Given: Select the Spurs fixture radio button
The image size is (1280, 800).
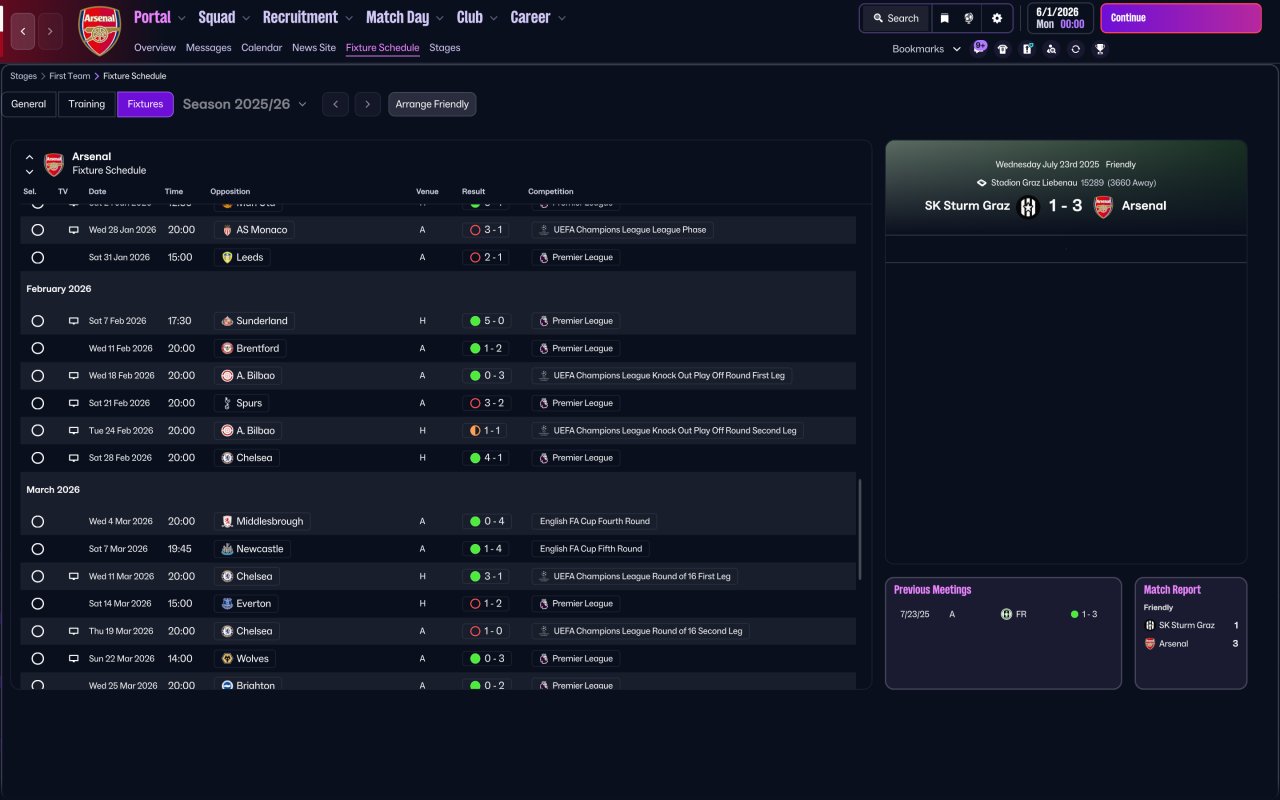Looking at the screenshot, I should (38, 403).
